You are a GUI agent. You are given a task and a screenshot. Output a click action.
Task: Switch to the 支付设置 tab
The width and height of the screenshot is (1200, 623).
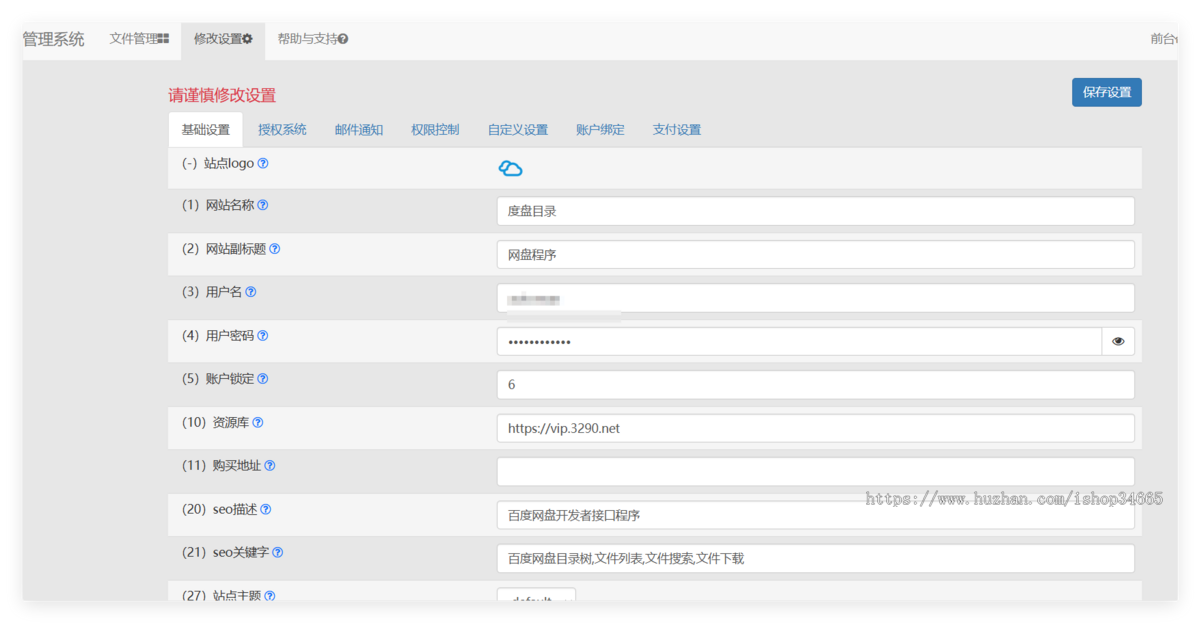tap(677, 130)
